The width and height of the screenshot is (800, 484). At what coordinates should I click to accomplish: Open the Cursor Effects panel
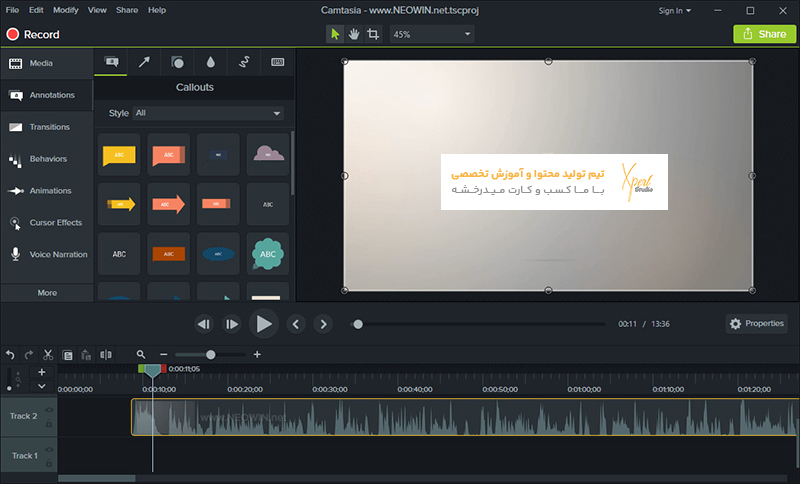[46, 223]
